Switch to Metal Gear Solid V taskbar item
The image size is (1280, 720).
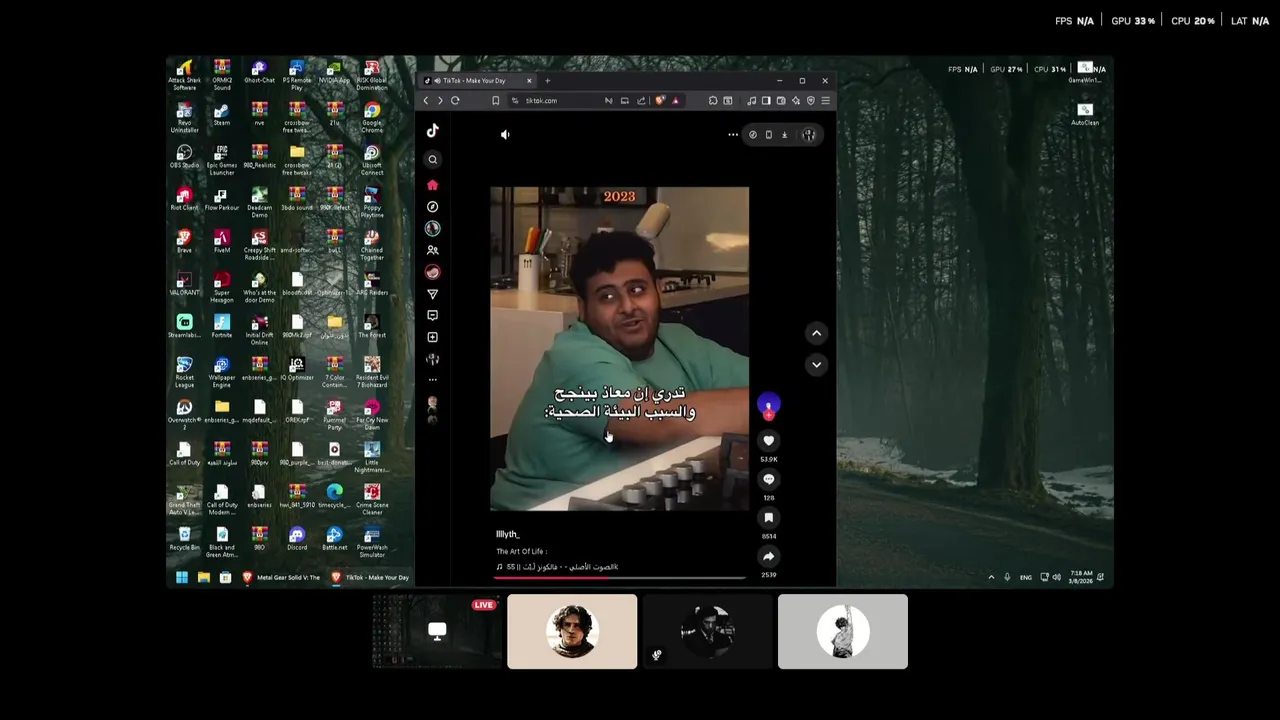click(x=281, y=577)
